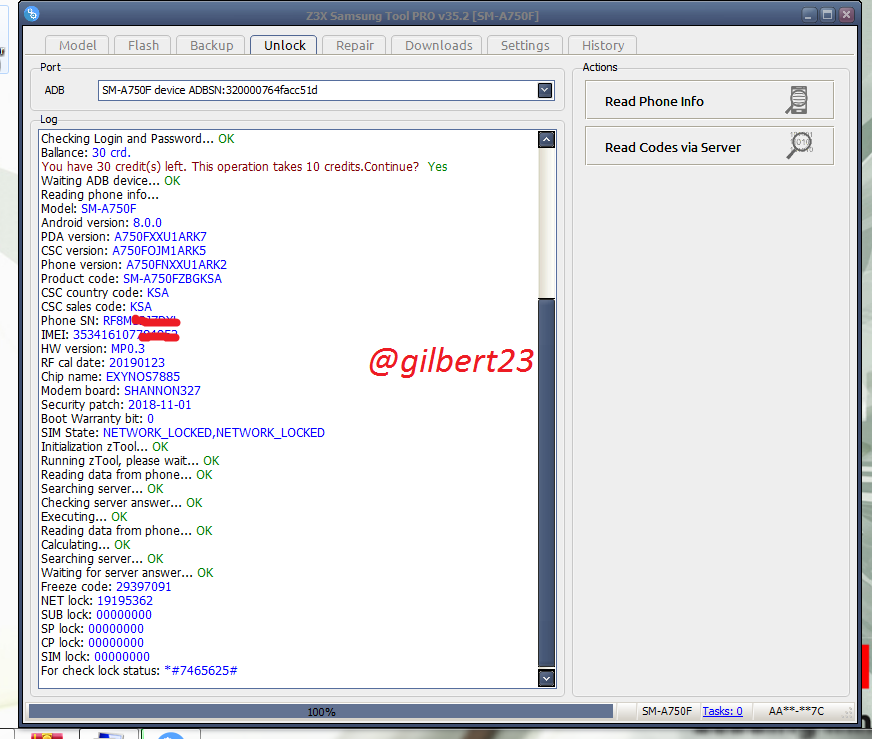
Task: Open the Backup tab
Action: pos(211,45)
